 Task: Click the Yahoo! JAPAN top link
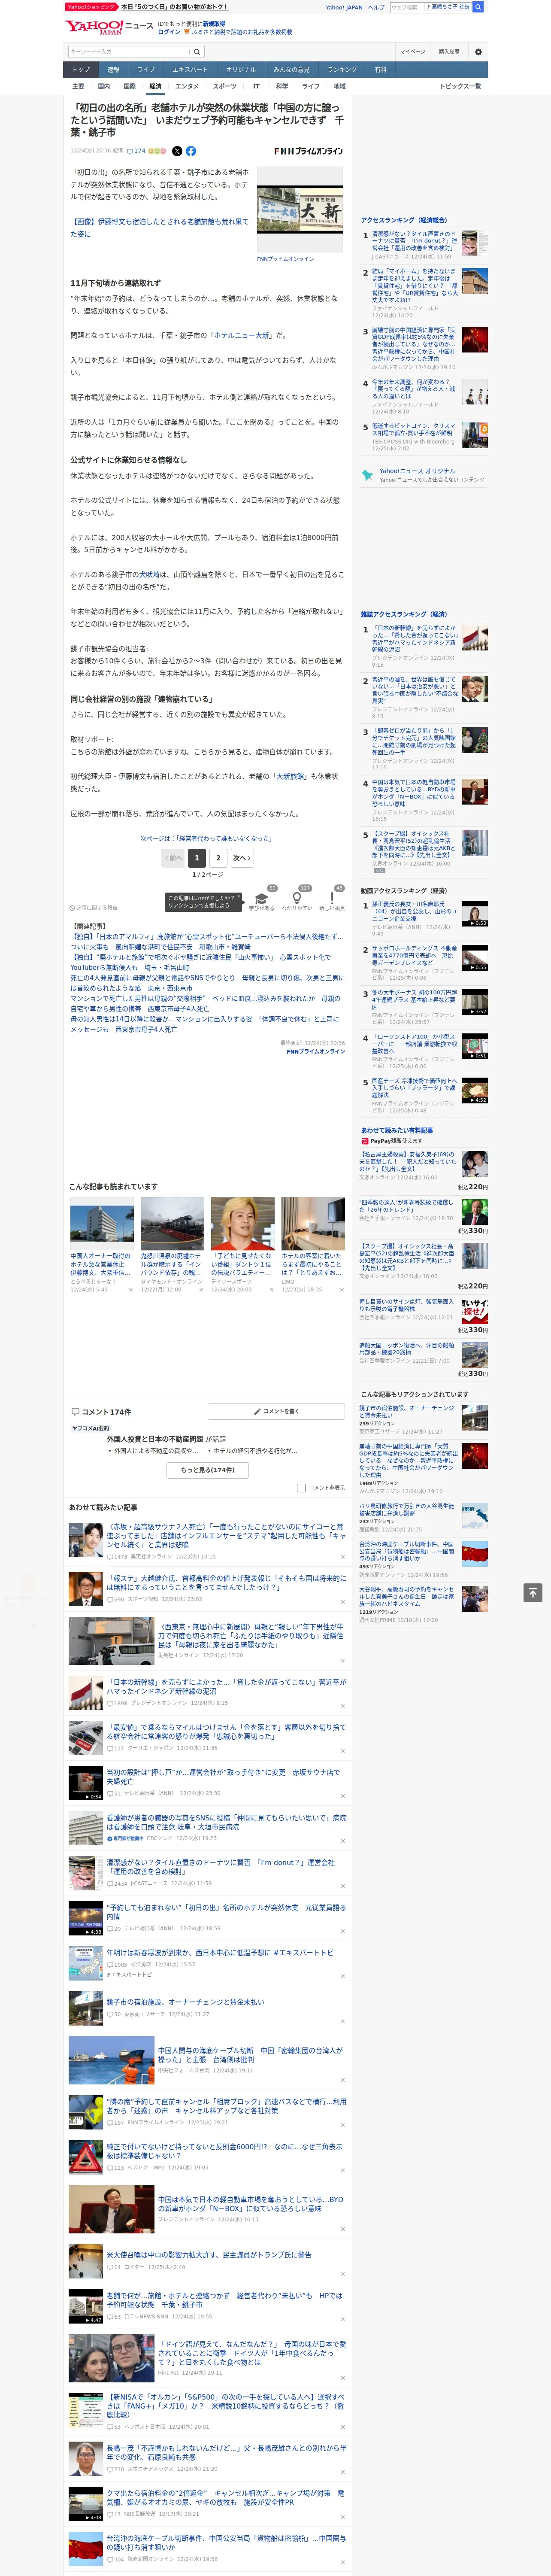(x=344, y=7)
